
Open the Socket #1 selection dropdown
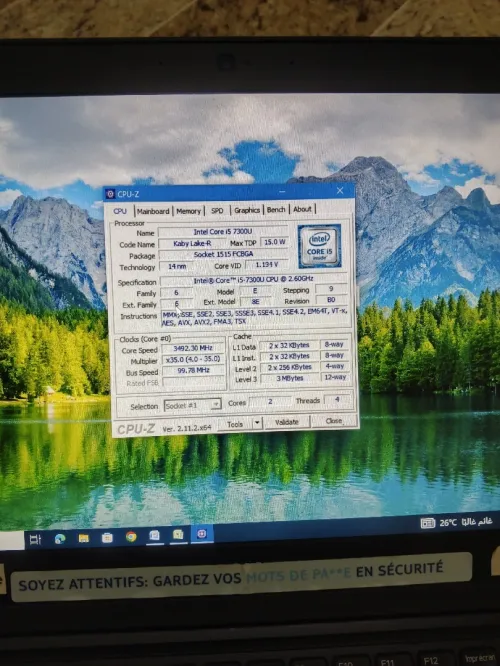click(x=192, y=405)
